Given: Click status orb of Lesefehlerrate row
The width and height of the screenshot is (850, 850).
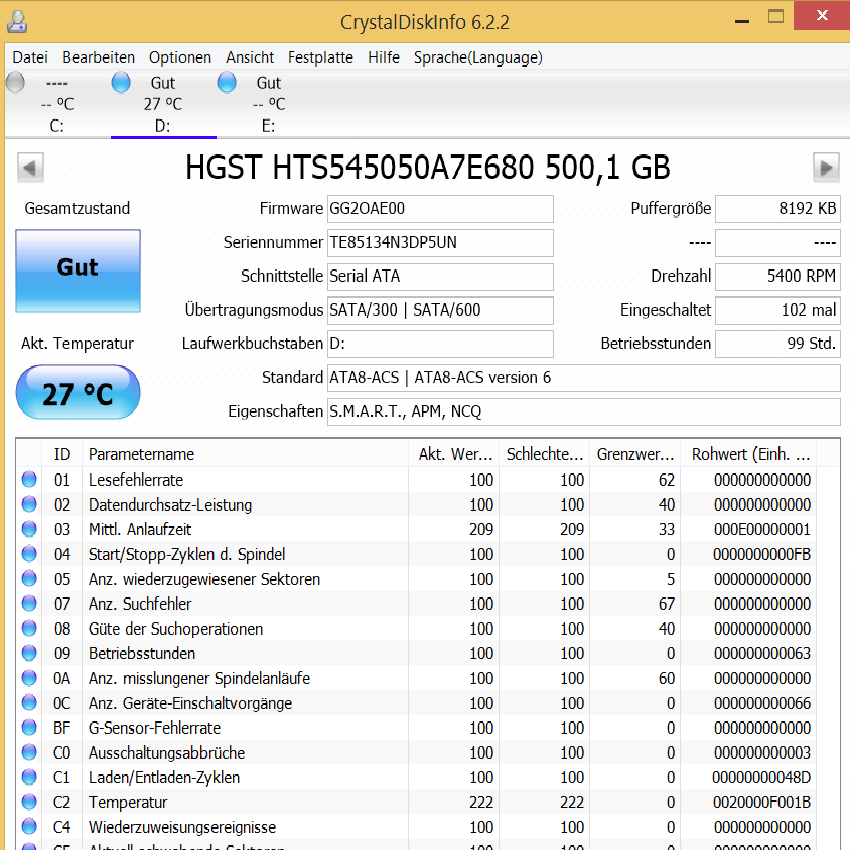Looking at the screenshot, I should 29,480.
